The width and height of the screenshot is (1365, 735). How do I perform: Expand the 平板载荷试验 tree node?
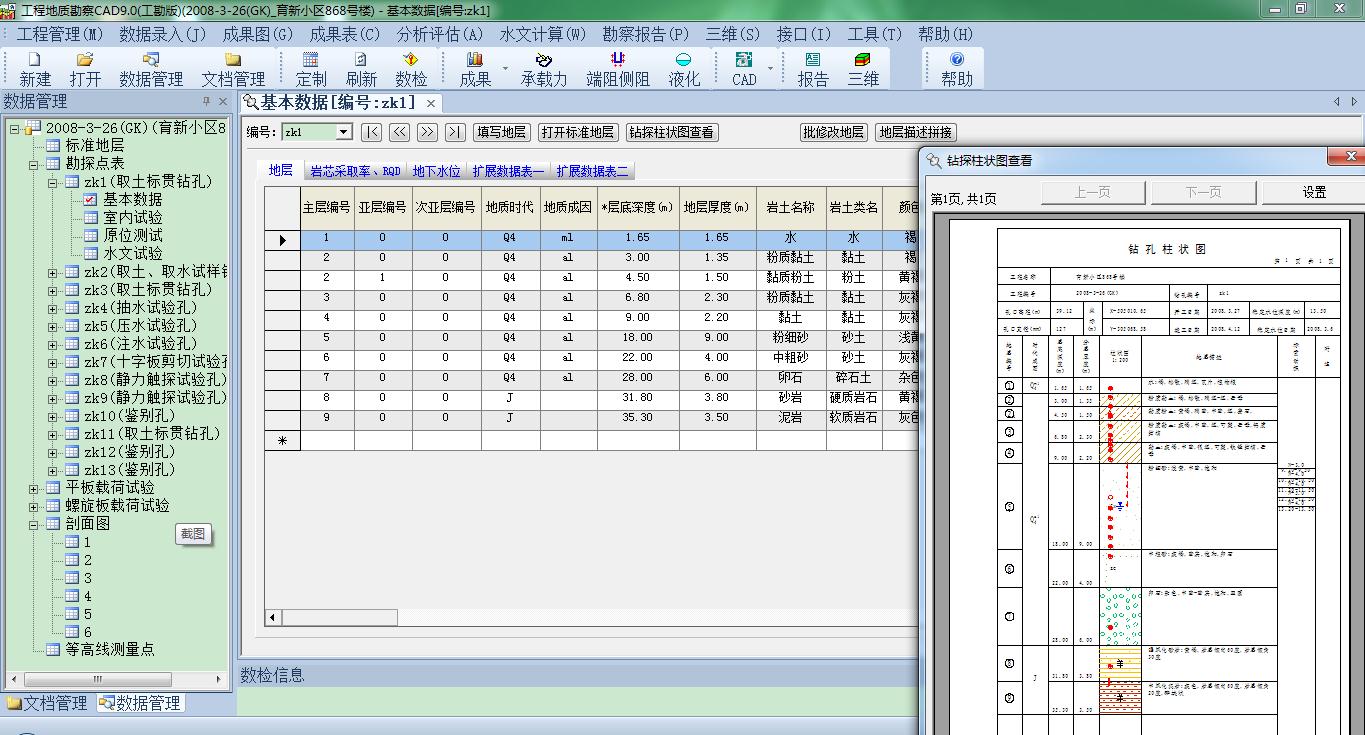(x=34, y=488)
